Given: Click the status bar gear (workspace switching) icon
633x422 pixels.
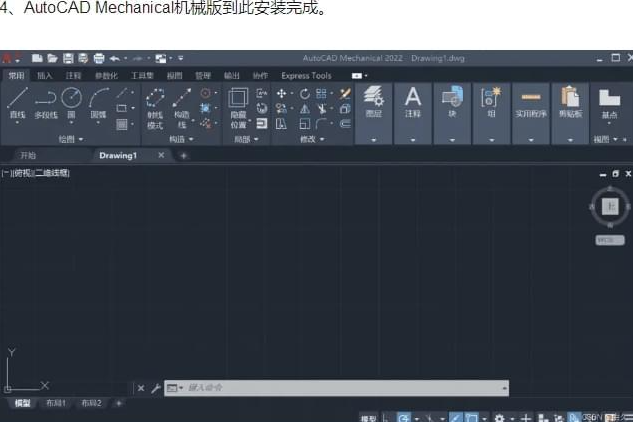Looking at the screenshot, I should tap(499, 418).
